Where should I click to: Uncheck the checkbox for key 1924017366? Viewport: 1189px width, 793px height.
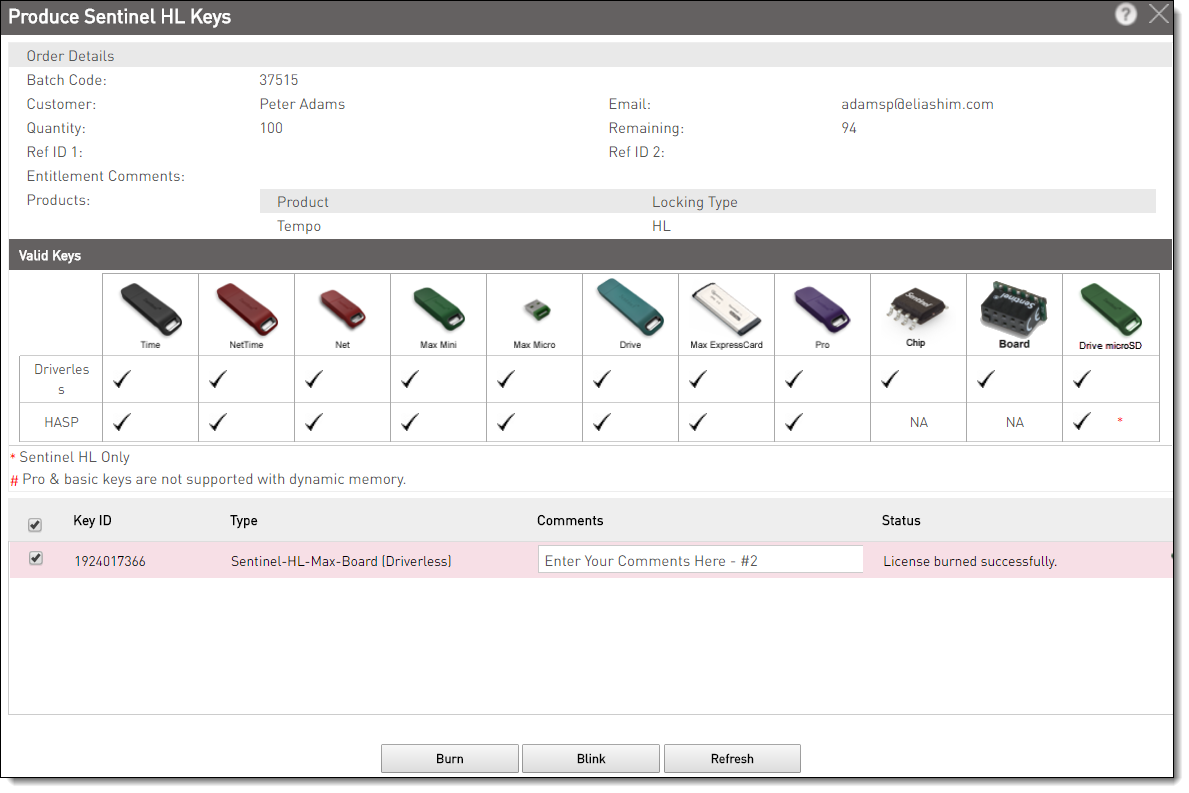(x=36, y=559)
